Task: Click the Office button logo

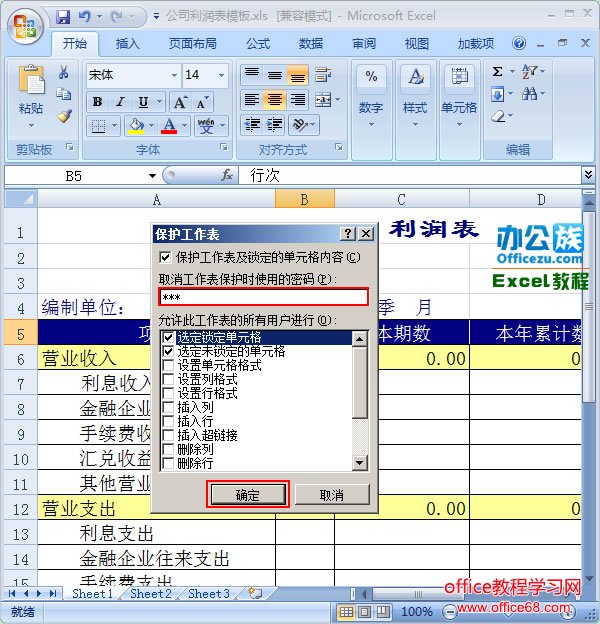Action: [x=25, y=27]
